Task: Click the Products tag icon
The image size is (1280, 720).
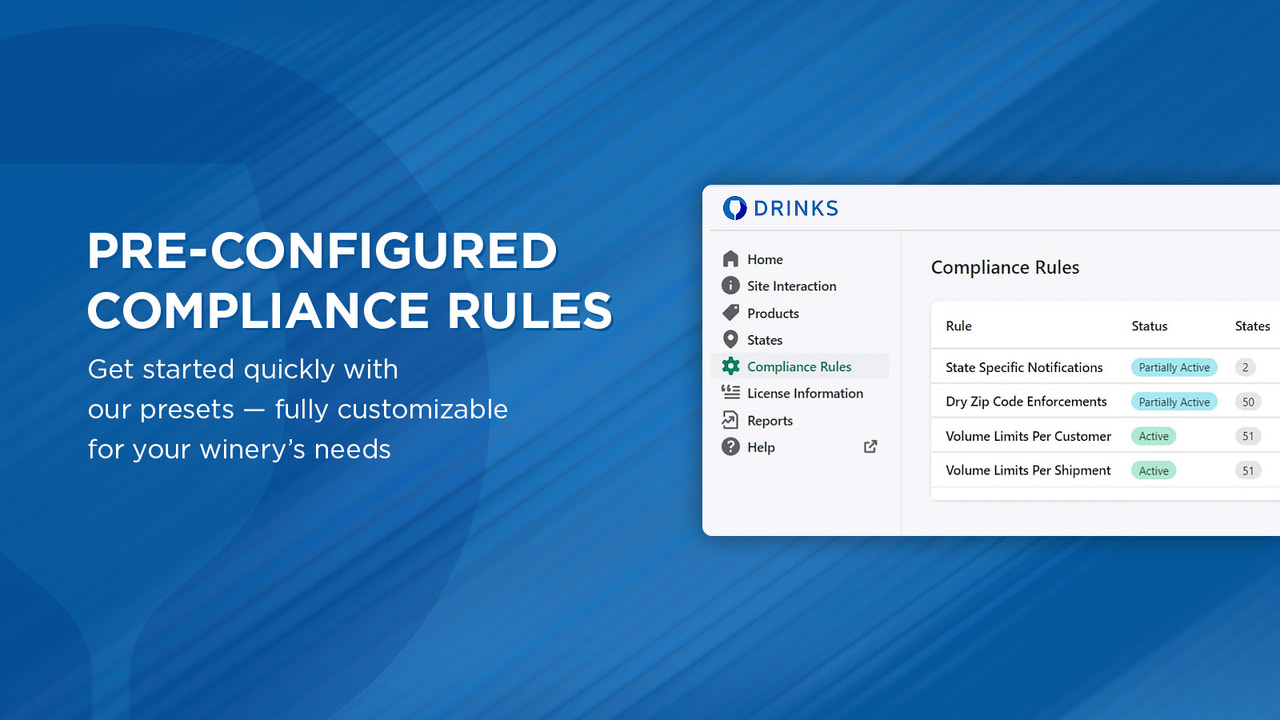Action: point(729,312)
